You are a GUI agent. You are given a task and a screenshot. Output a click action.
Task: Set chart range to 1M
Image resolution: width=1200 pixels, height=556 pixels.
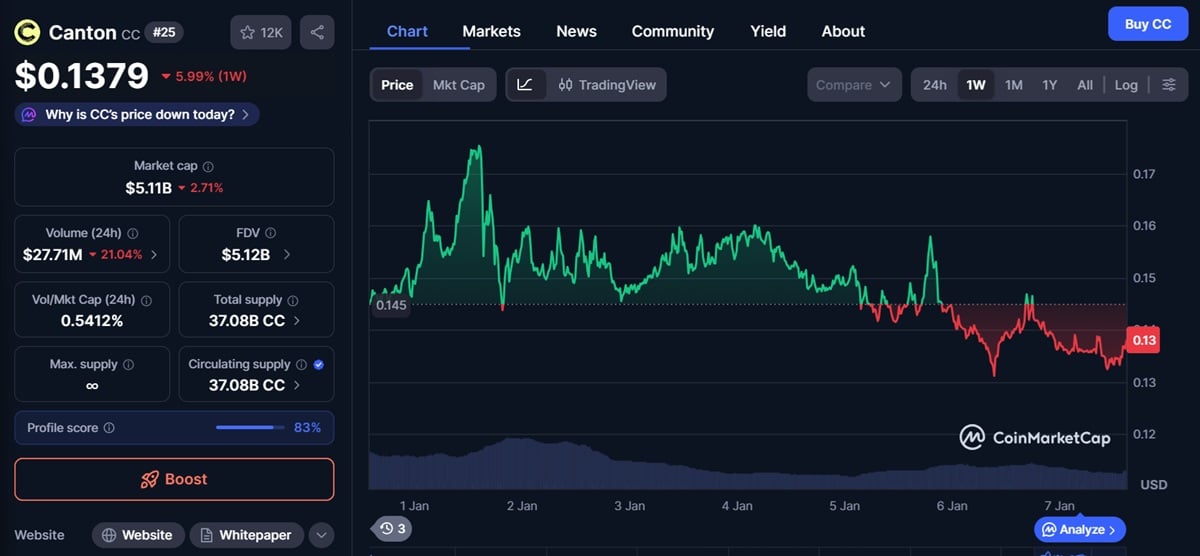(x=1014, y=85)
